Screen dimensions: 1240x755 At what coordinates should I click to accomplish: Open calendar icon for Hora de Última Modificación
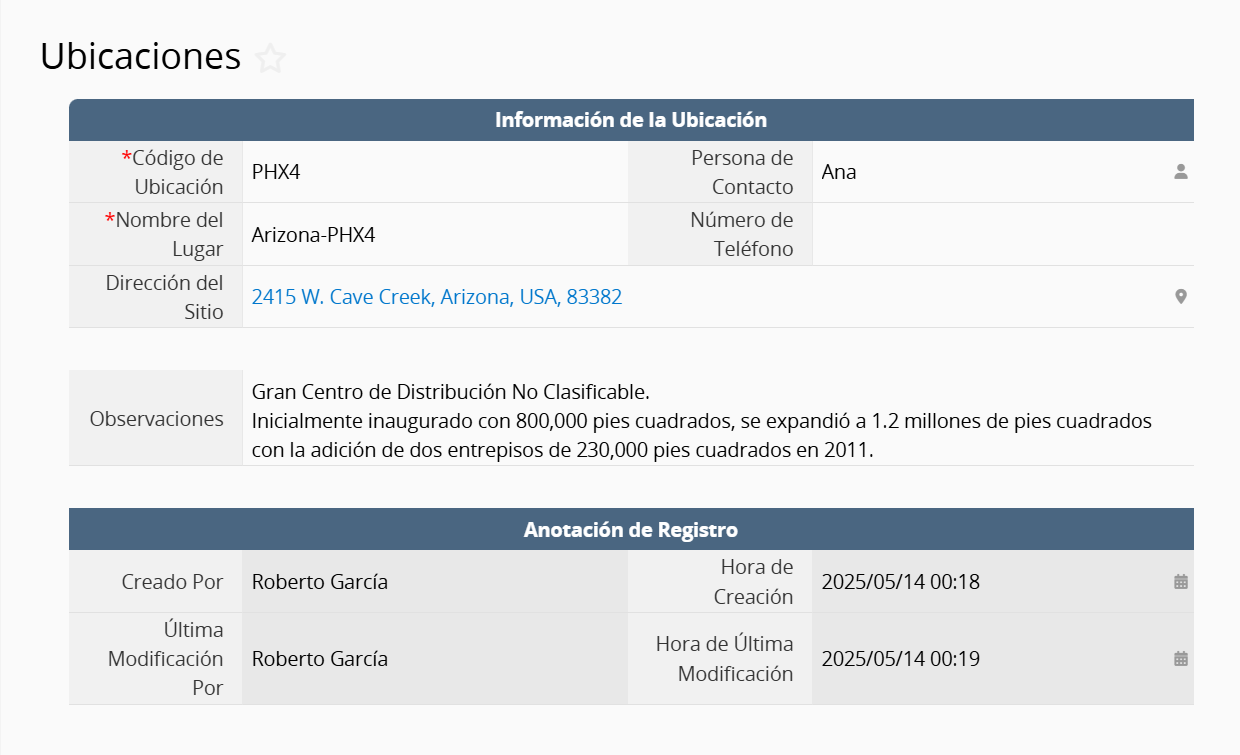pyautogui.click(x=1180, y=659)
